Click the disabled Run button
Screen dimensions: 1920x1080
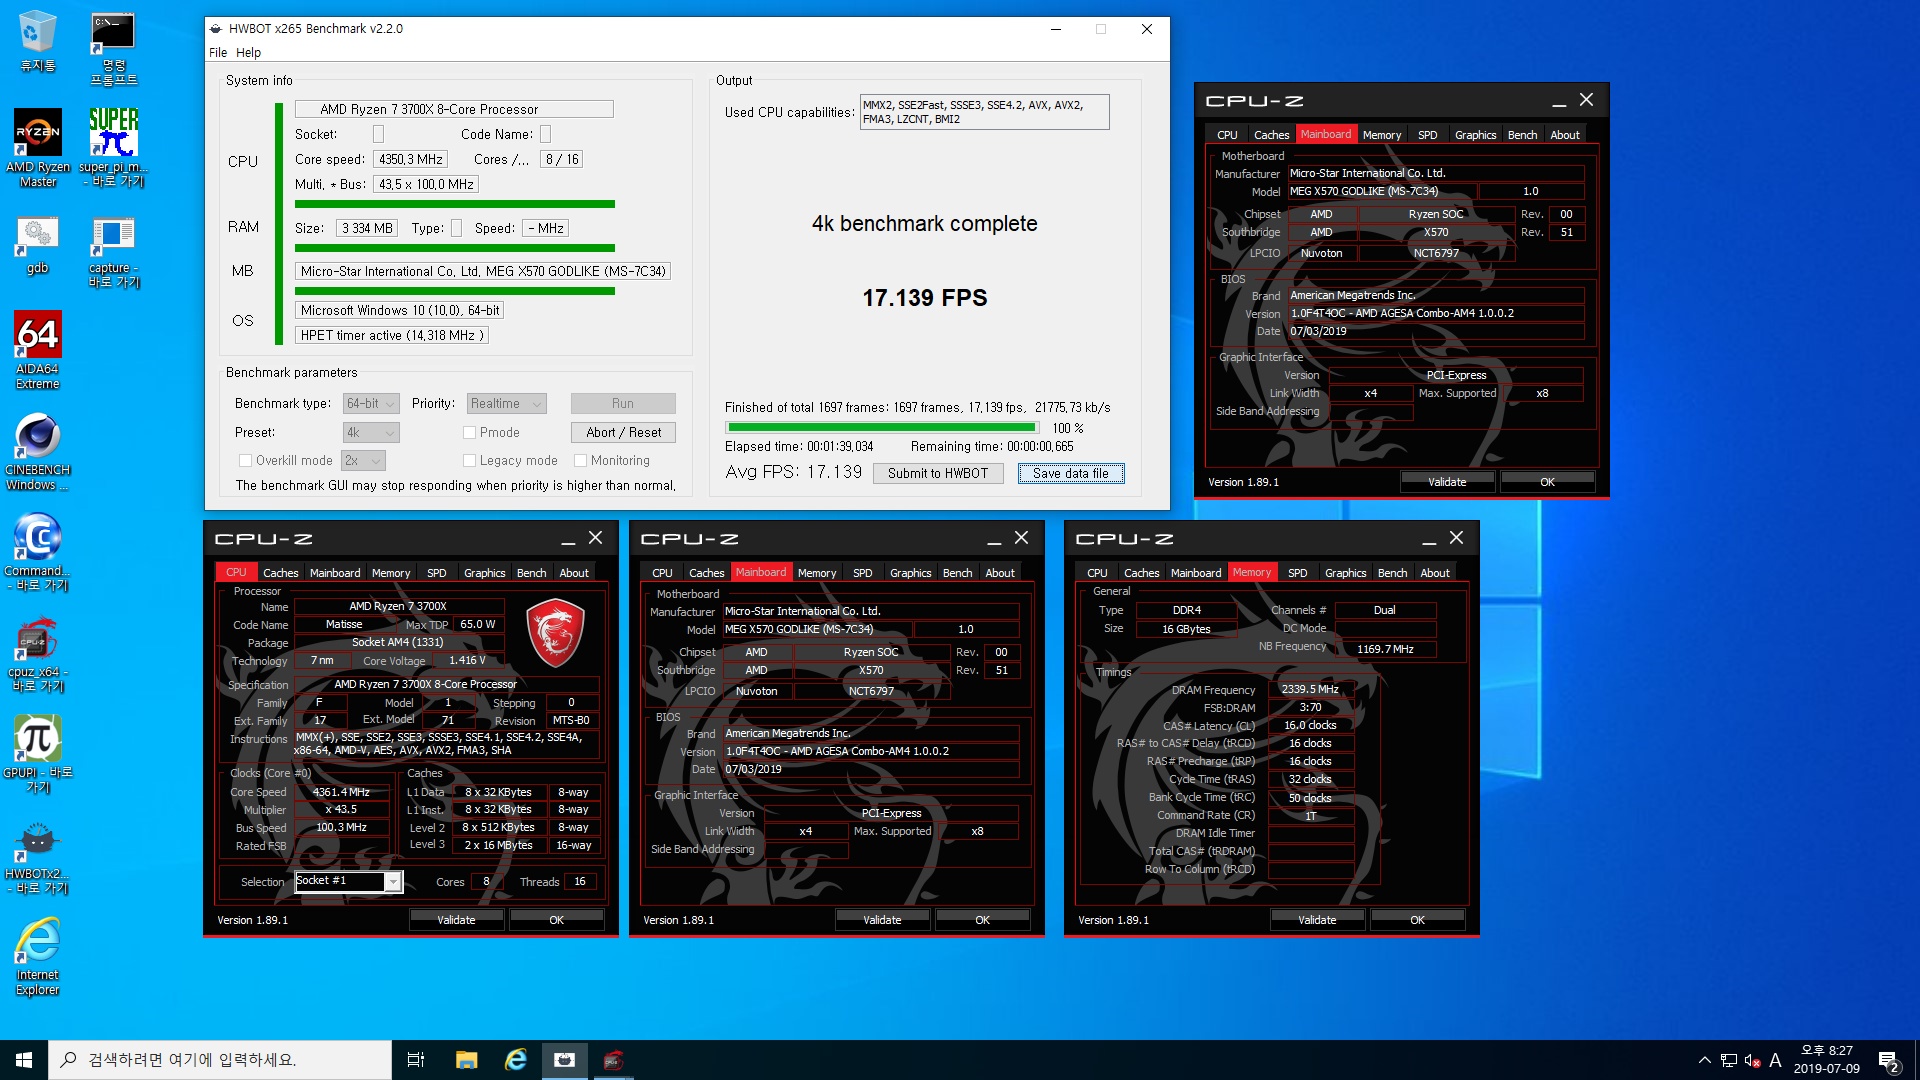tap(623, 403)
